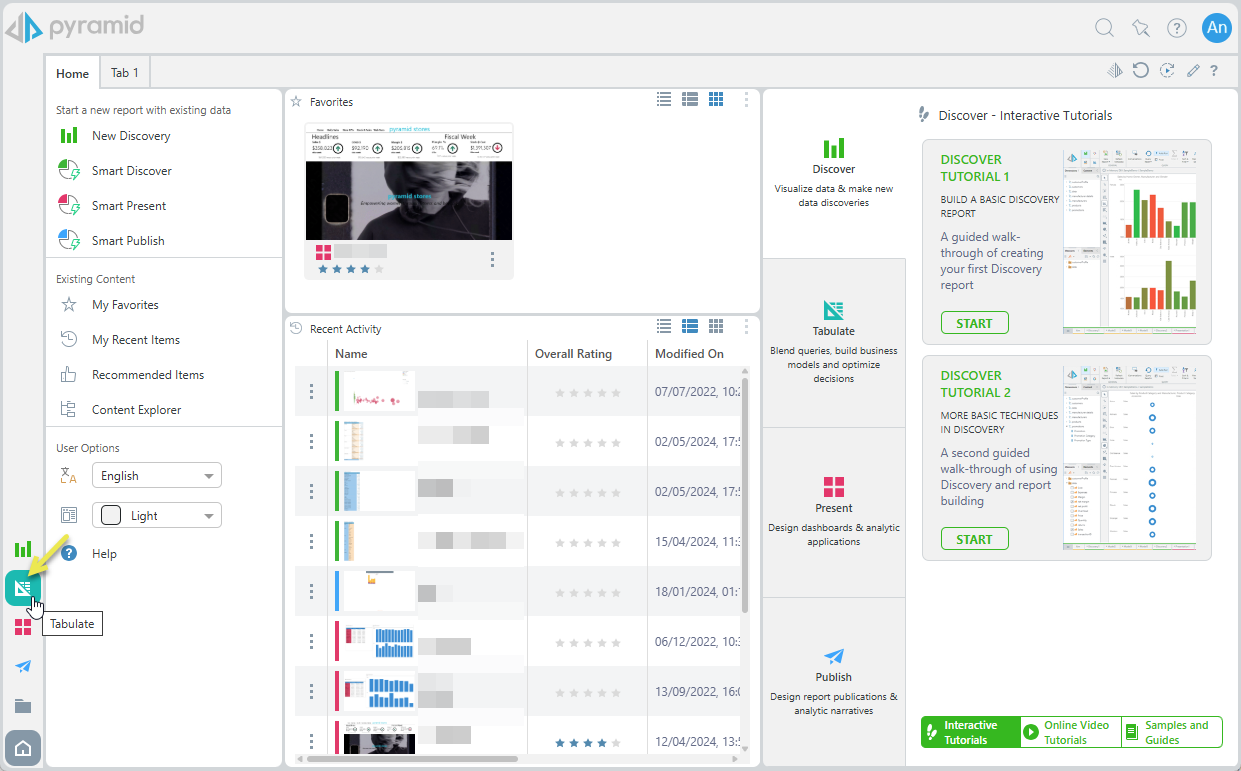Switch to Tab 1
This screenshot has width=1241, height=771.
(x=125, y=73)
